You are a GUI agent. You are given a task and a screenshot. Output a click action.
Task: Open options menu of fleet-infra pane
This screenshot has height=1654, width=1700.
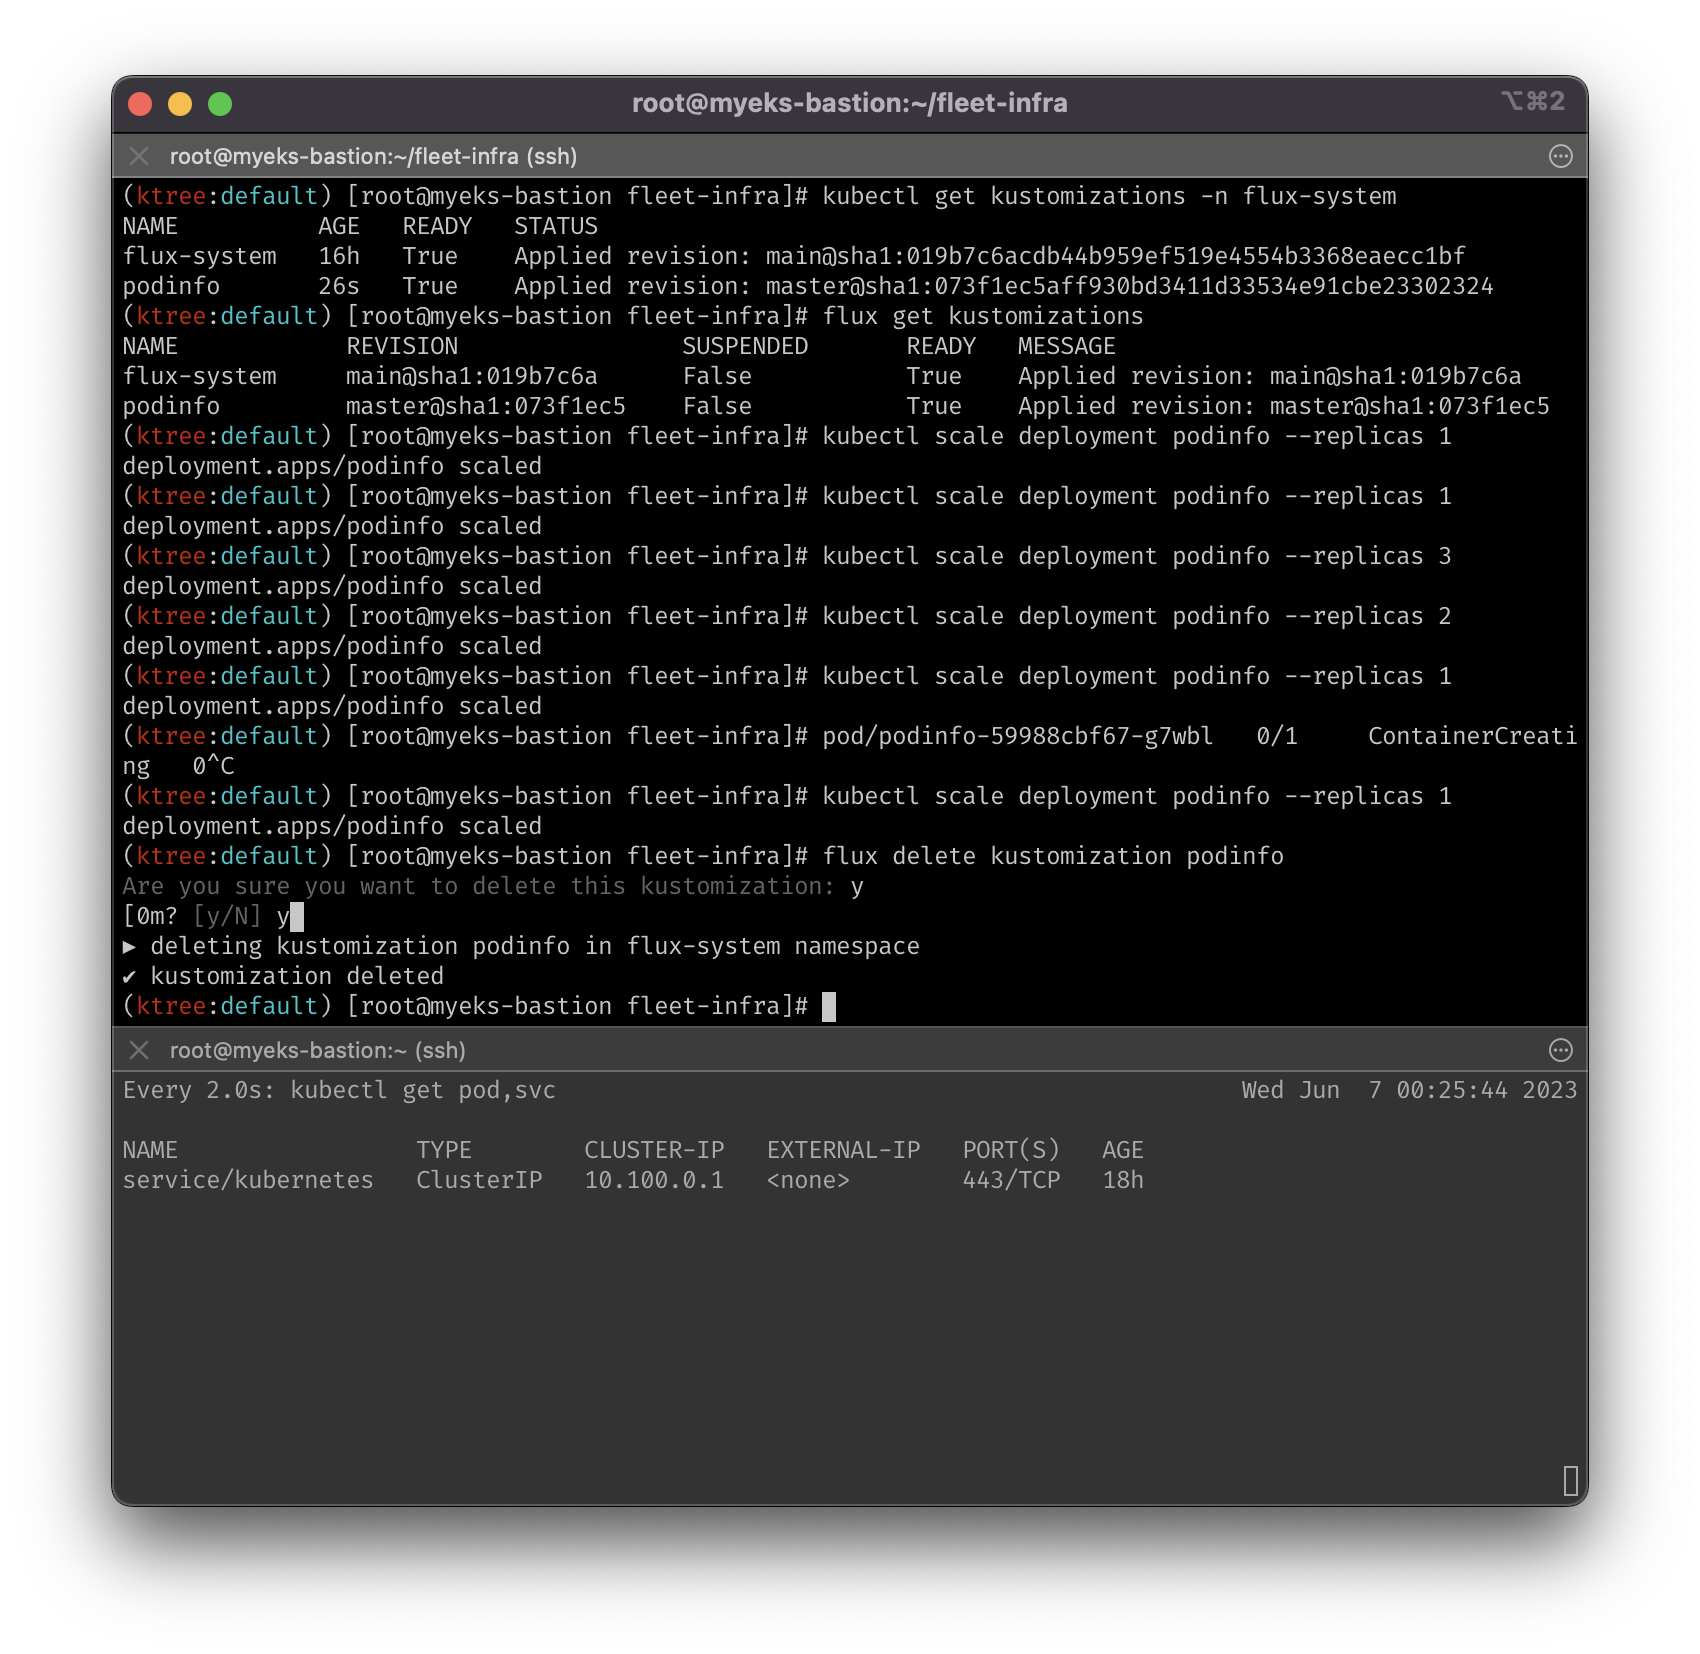click(1560, 156)
